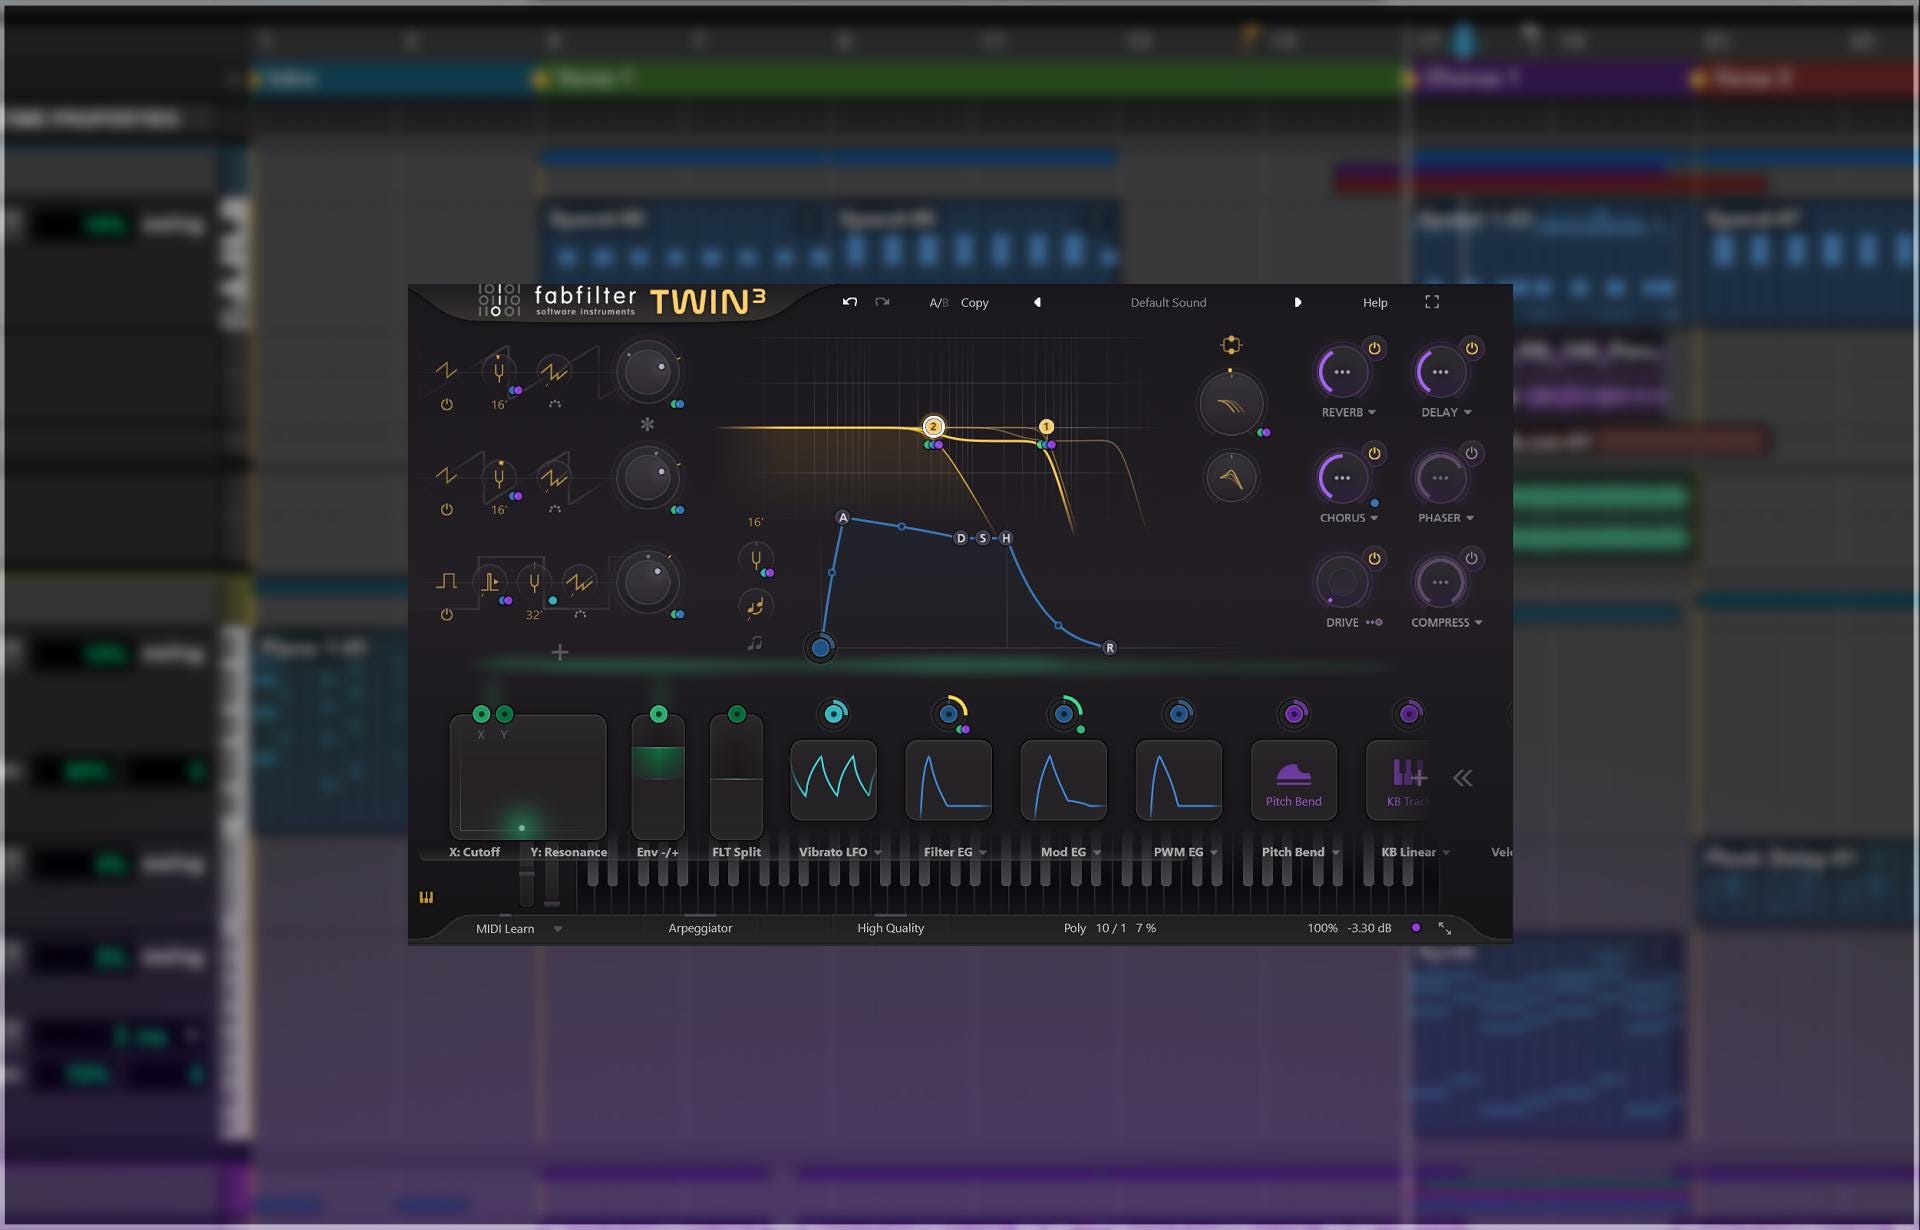
Task: Open the REVERB dropdown
Action: coord(1348,412)
